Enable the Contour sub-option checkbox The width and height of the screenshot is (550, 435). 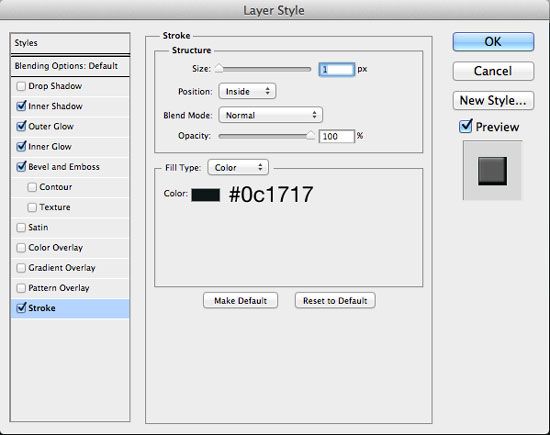32,187
